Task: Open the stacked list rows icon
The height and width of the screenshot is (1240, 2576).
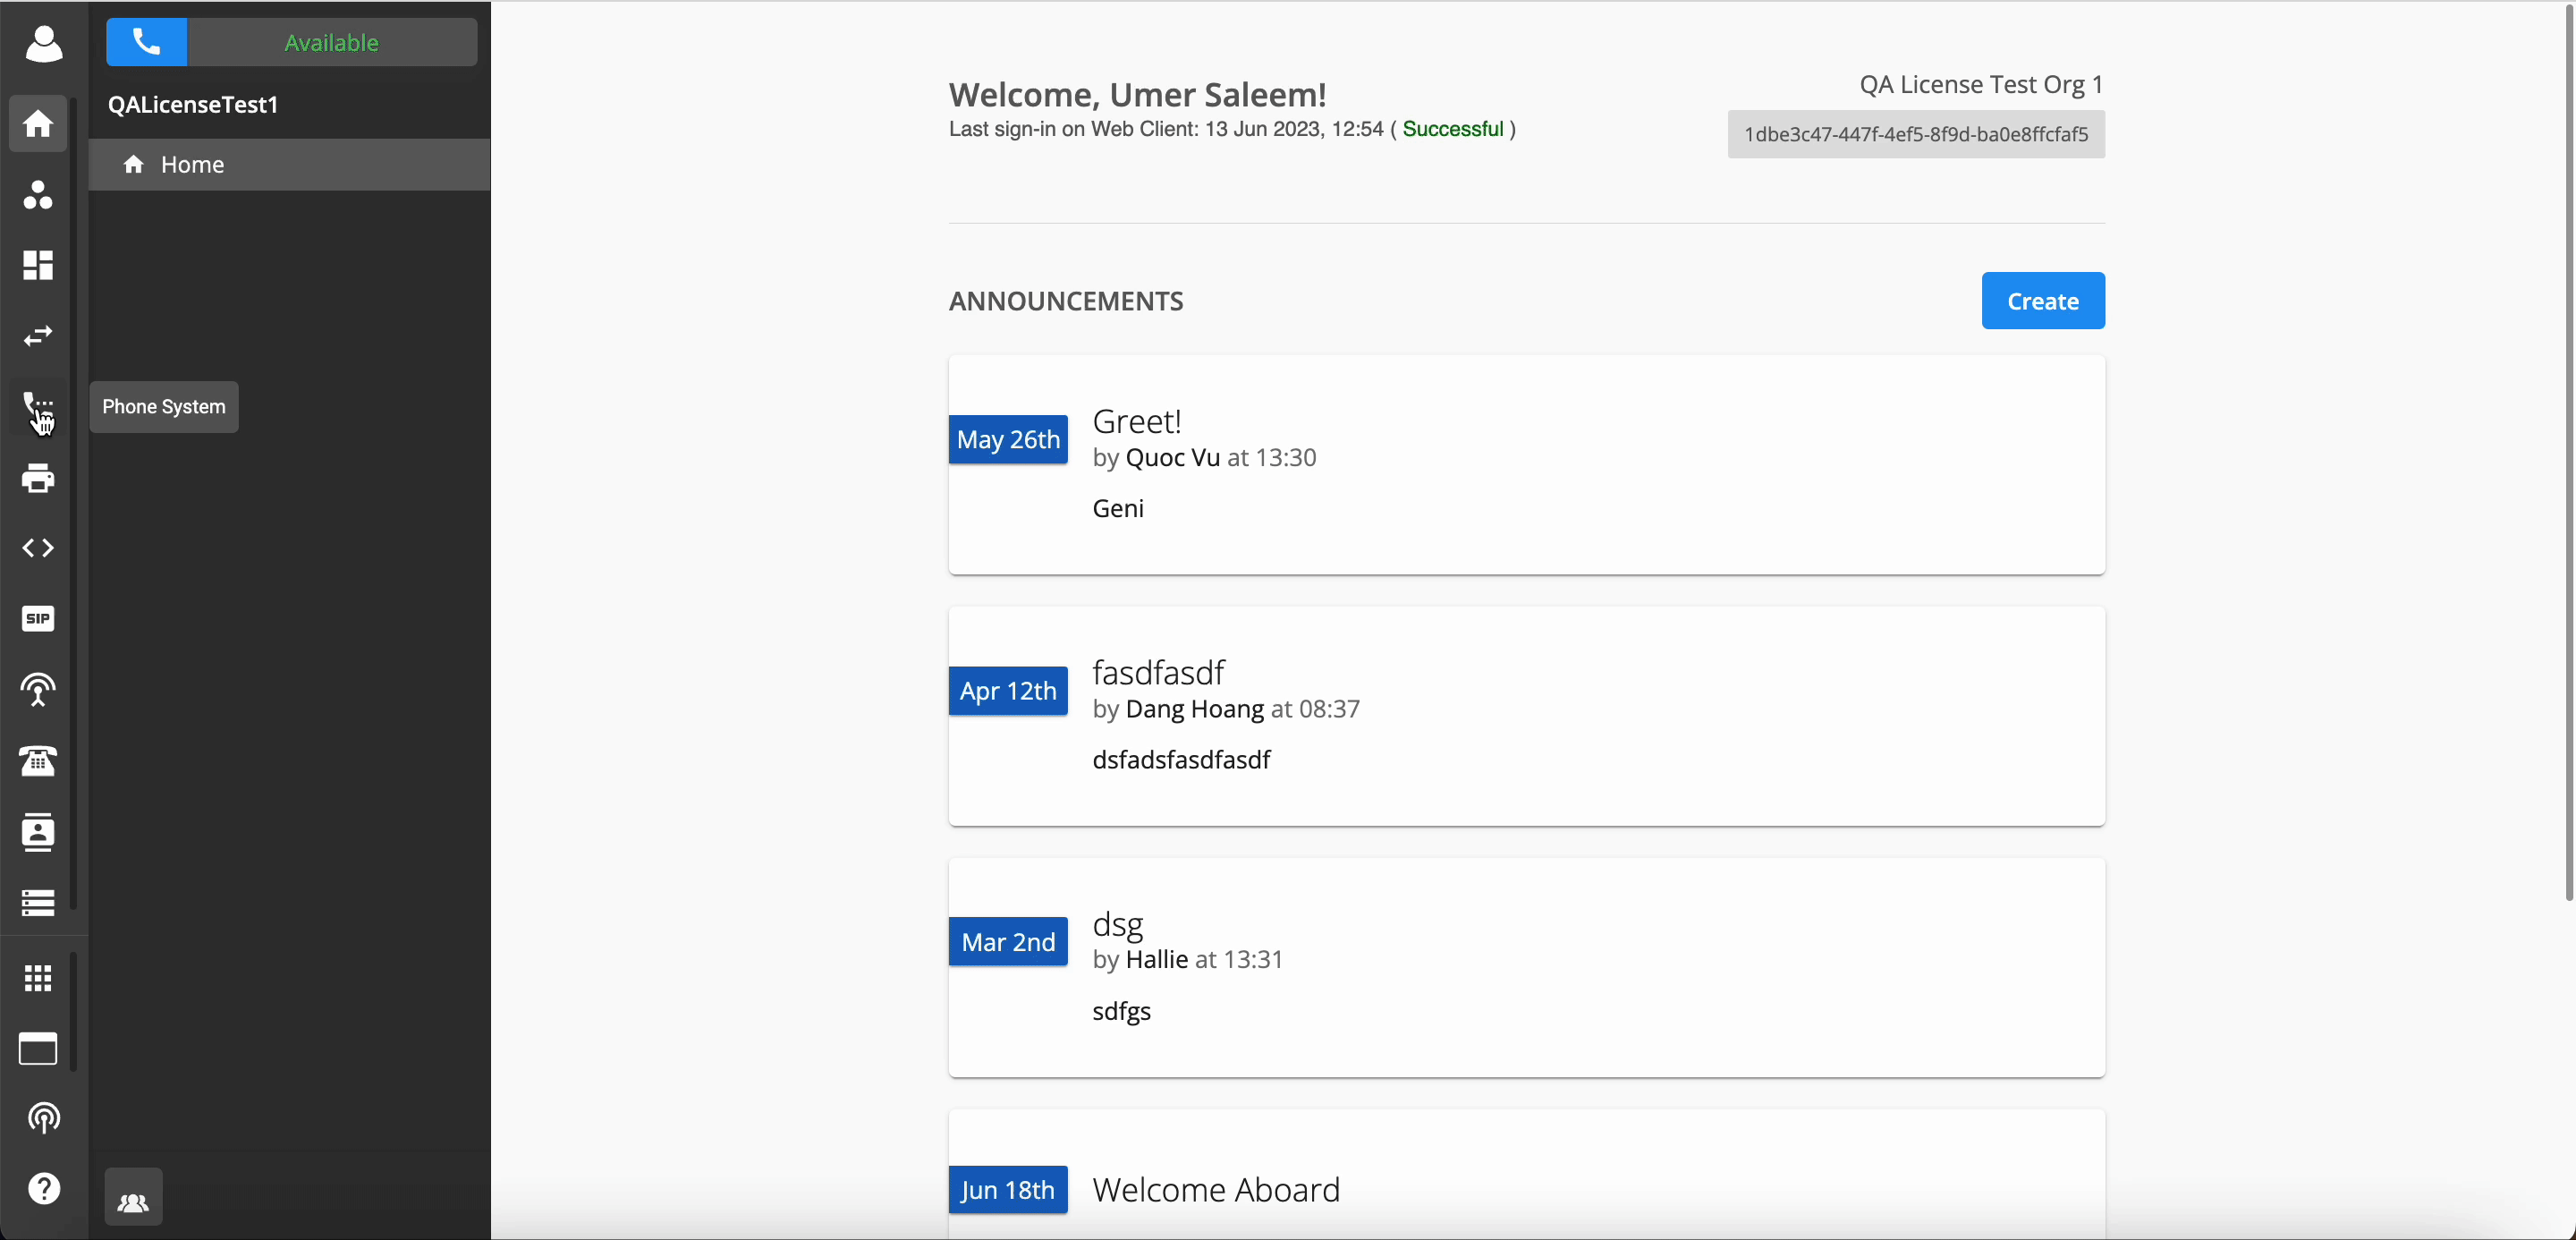Action: click(38, 903)
